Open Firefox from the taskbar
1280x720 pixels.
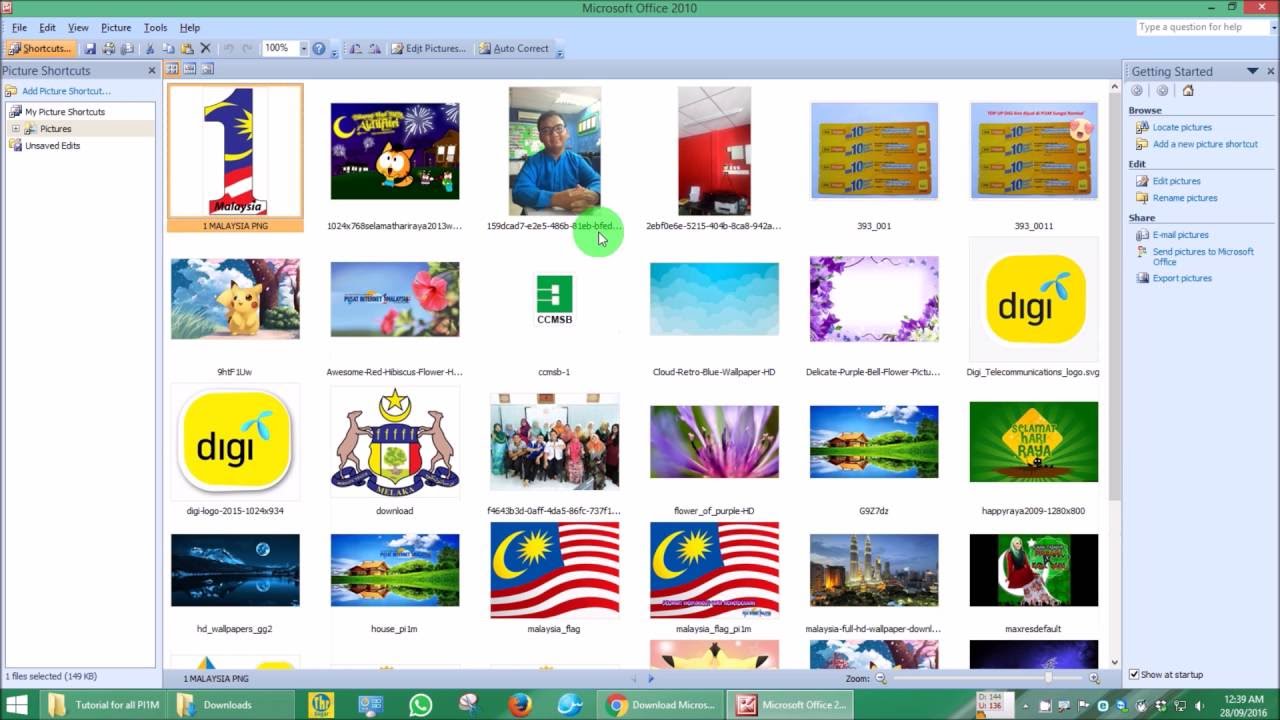coord(519,704)
